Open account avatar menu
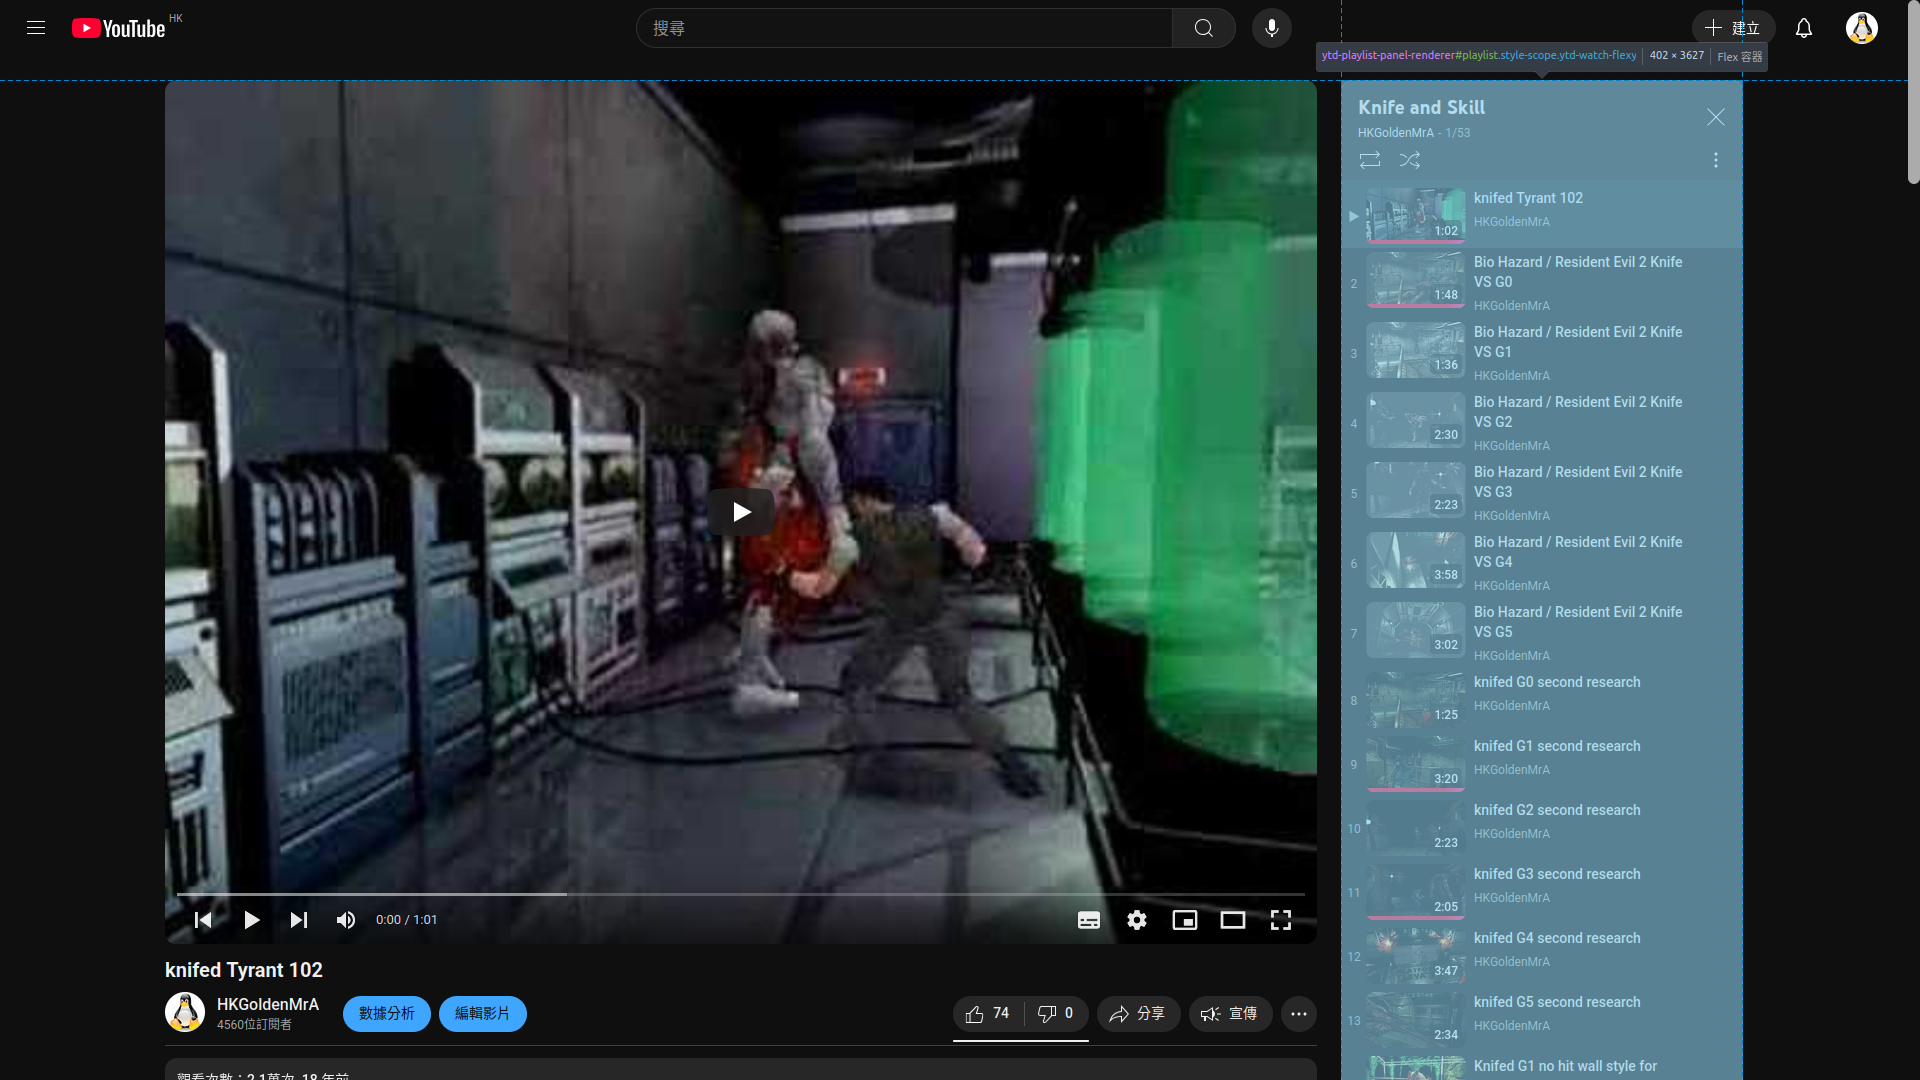The image size is (1920, 1080). (1862, 28)
